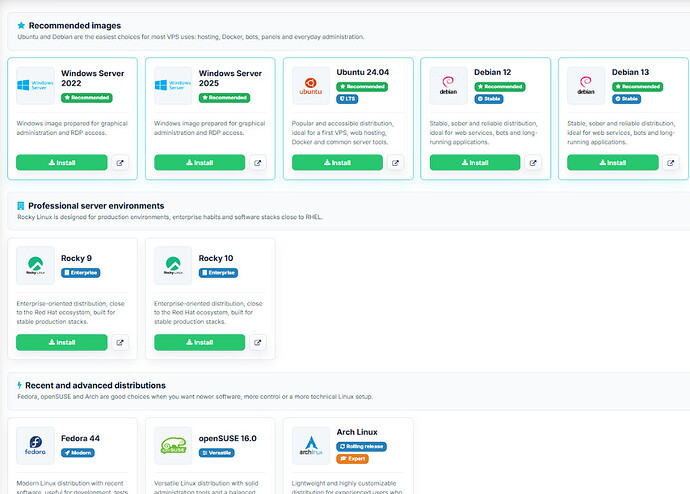
Task: Click the 'Debian 12' title
Action: tap(493, 72)
